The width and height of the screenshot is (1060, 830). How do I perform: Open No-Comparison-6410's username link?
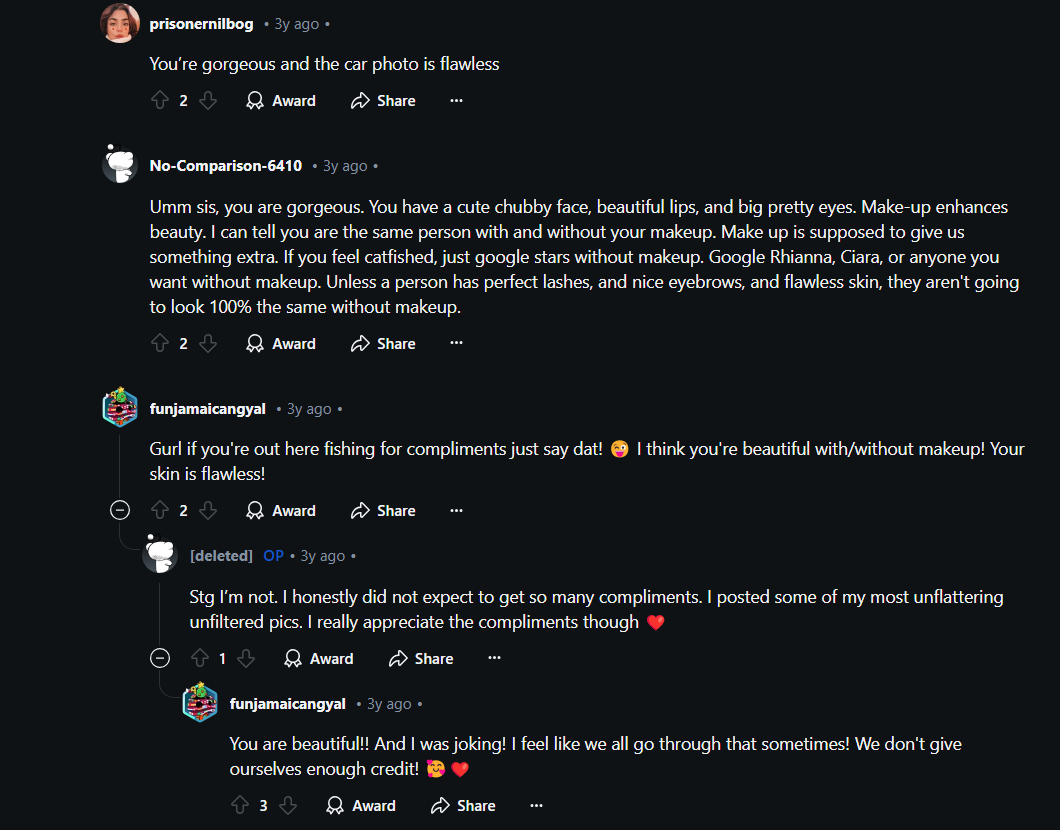point(225,166)
